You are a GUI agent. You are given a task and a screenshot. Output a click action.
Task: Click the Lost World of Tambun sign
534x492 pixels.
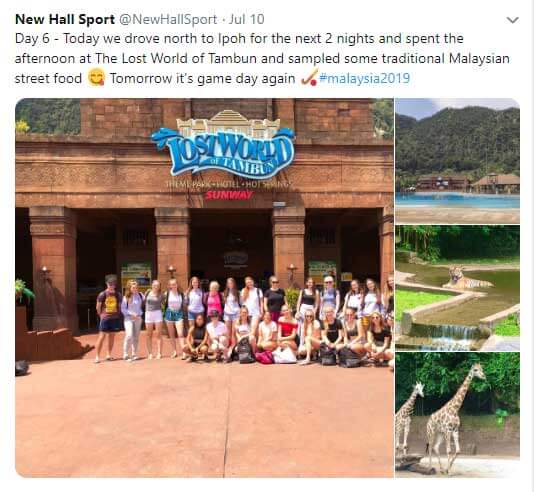click(223, 152)
